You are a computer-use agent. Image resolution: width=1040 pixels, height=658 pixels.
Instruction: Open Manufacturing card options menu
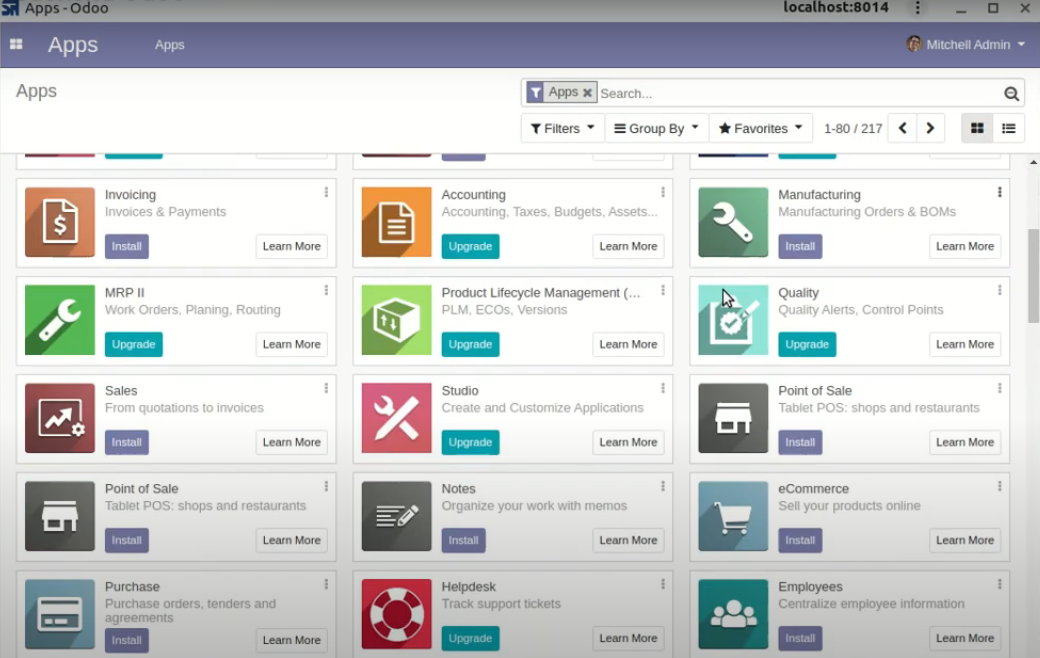click(x=1000, y=192)
